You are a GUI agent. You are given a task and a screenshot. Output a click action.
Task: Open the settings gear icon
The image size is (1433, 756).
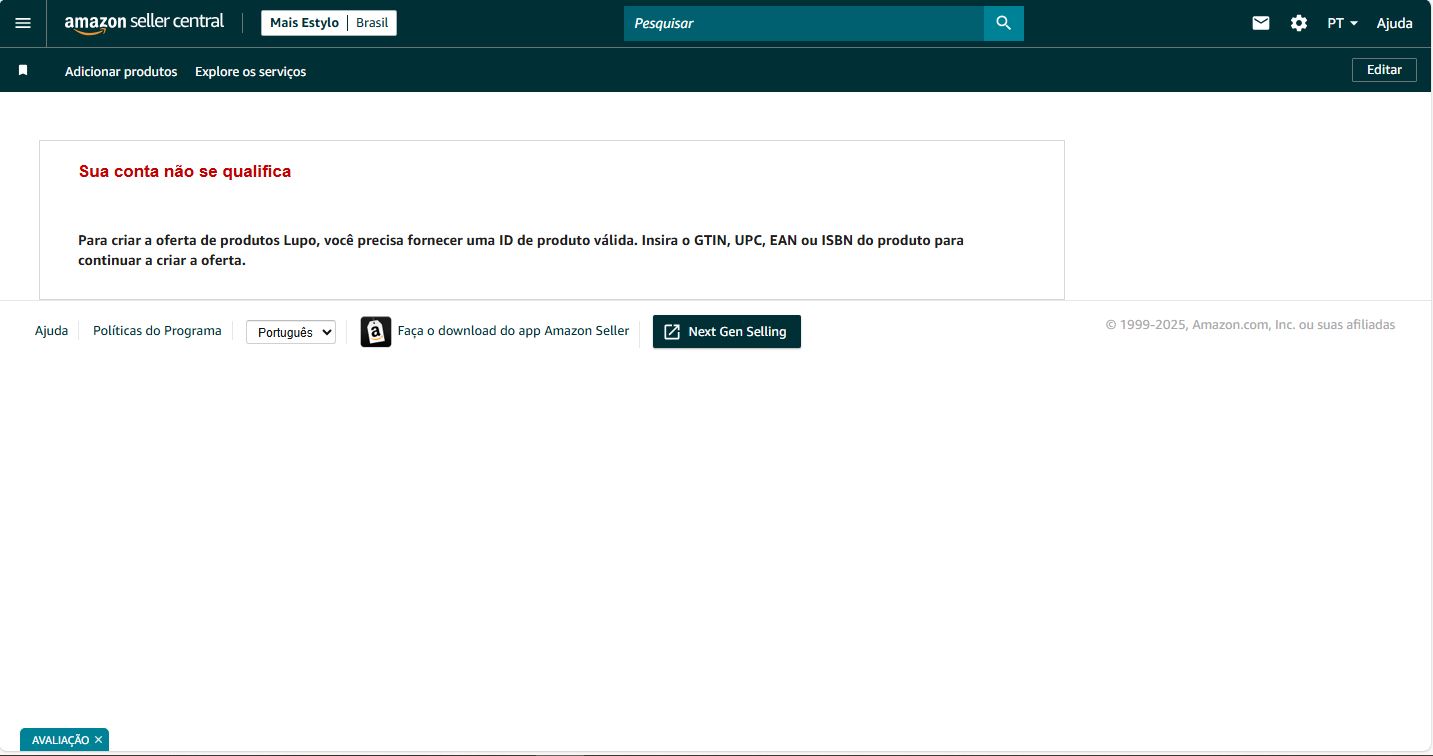[x=1299, y=23]
